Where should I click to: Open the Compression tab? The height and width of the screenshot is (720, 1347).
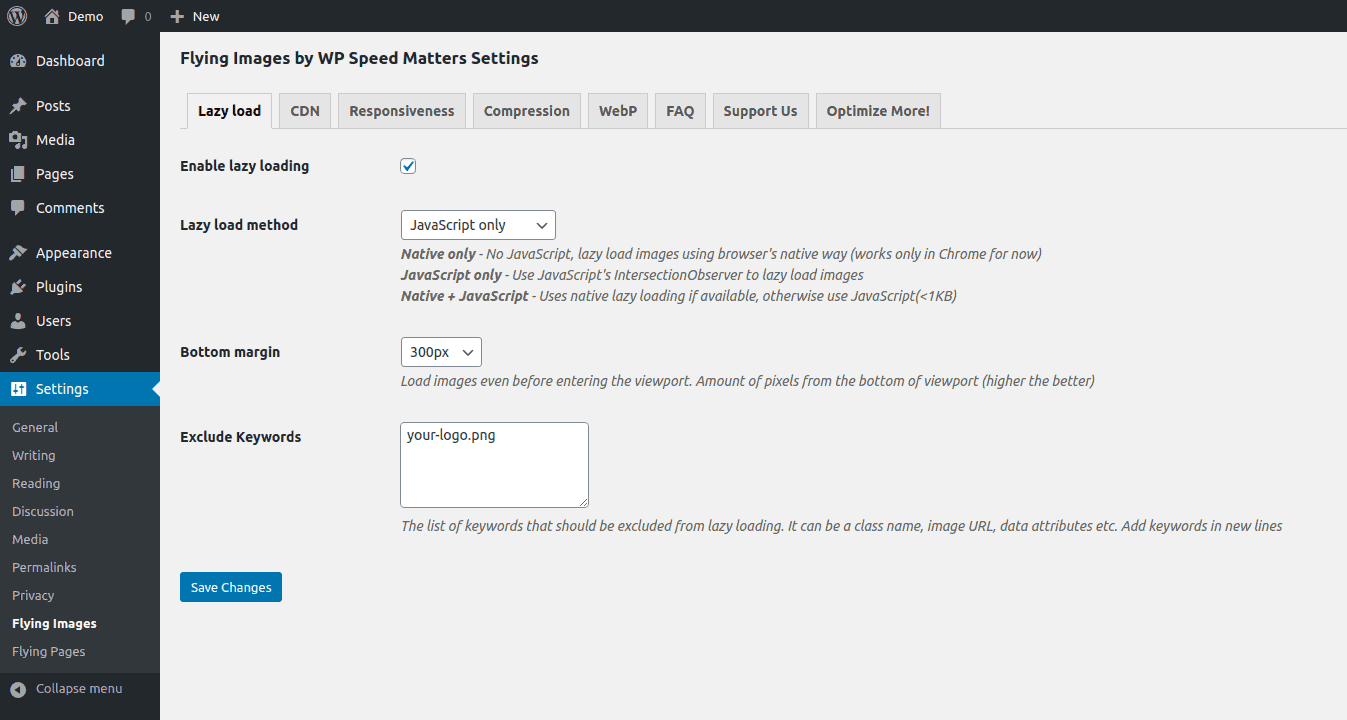coord(526,111)
